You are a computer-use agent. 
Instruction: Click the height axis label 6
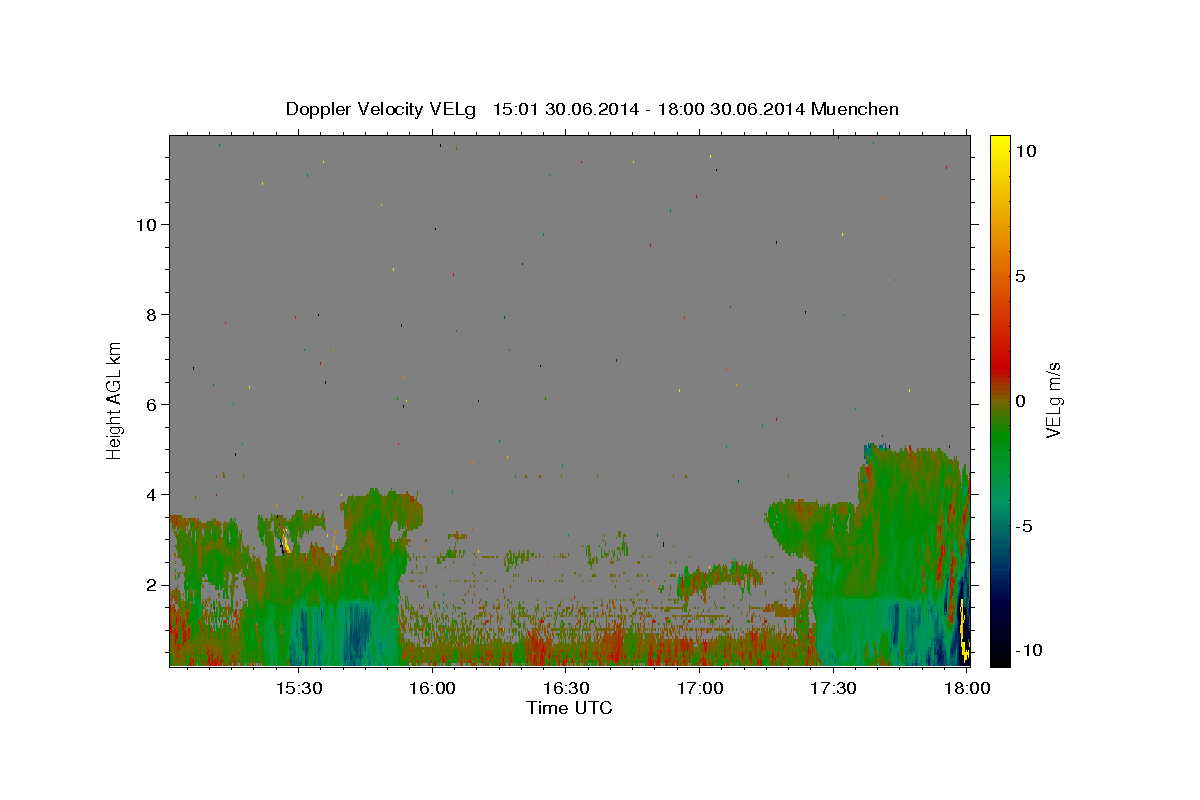(x=151, y=404)
